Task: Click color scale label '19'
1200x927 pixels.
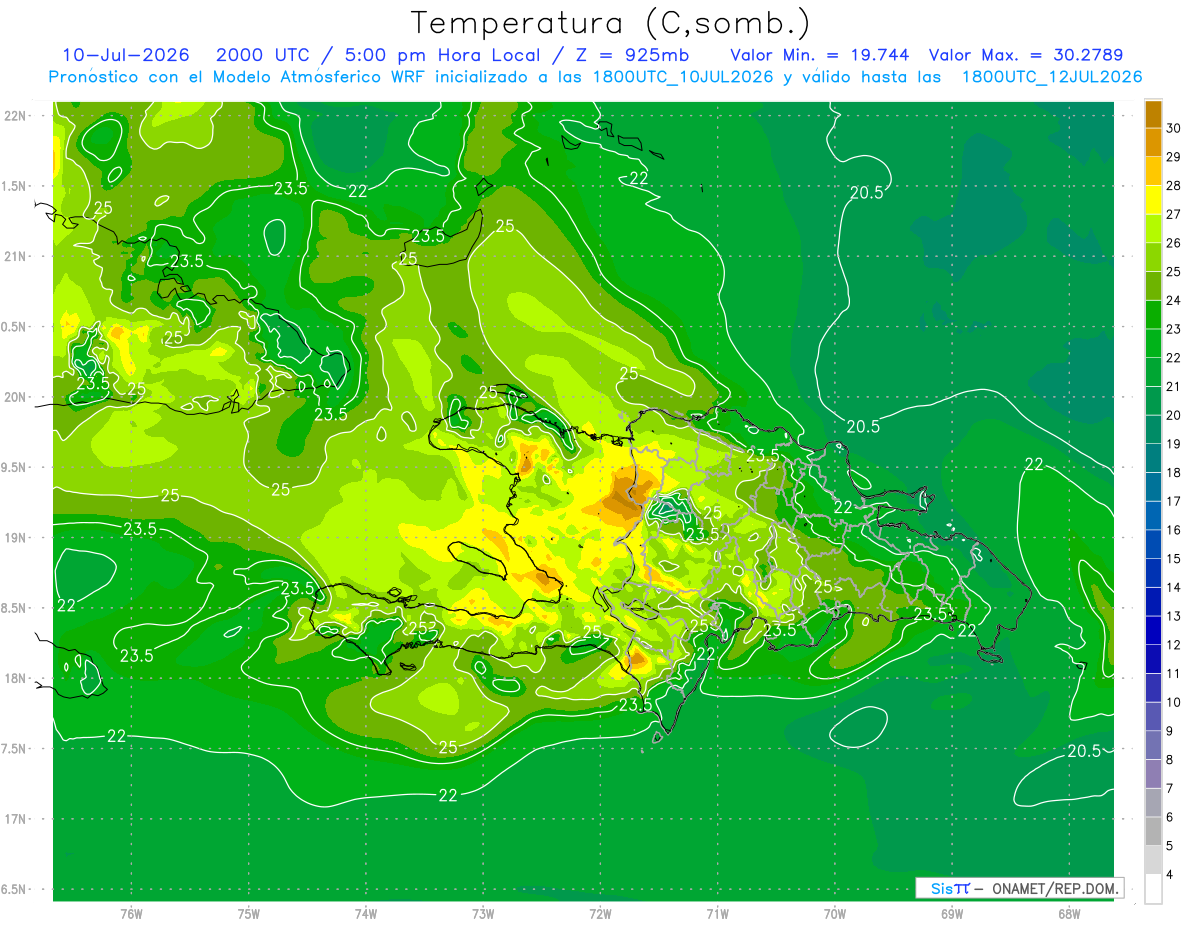Action: click(1174, 444)
